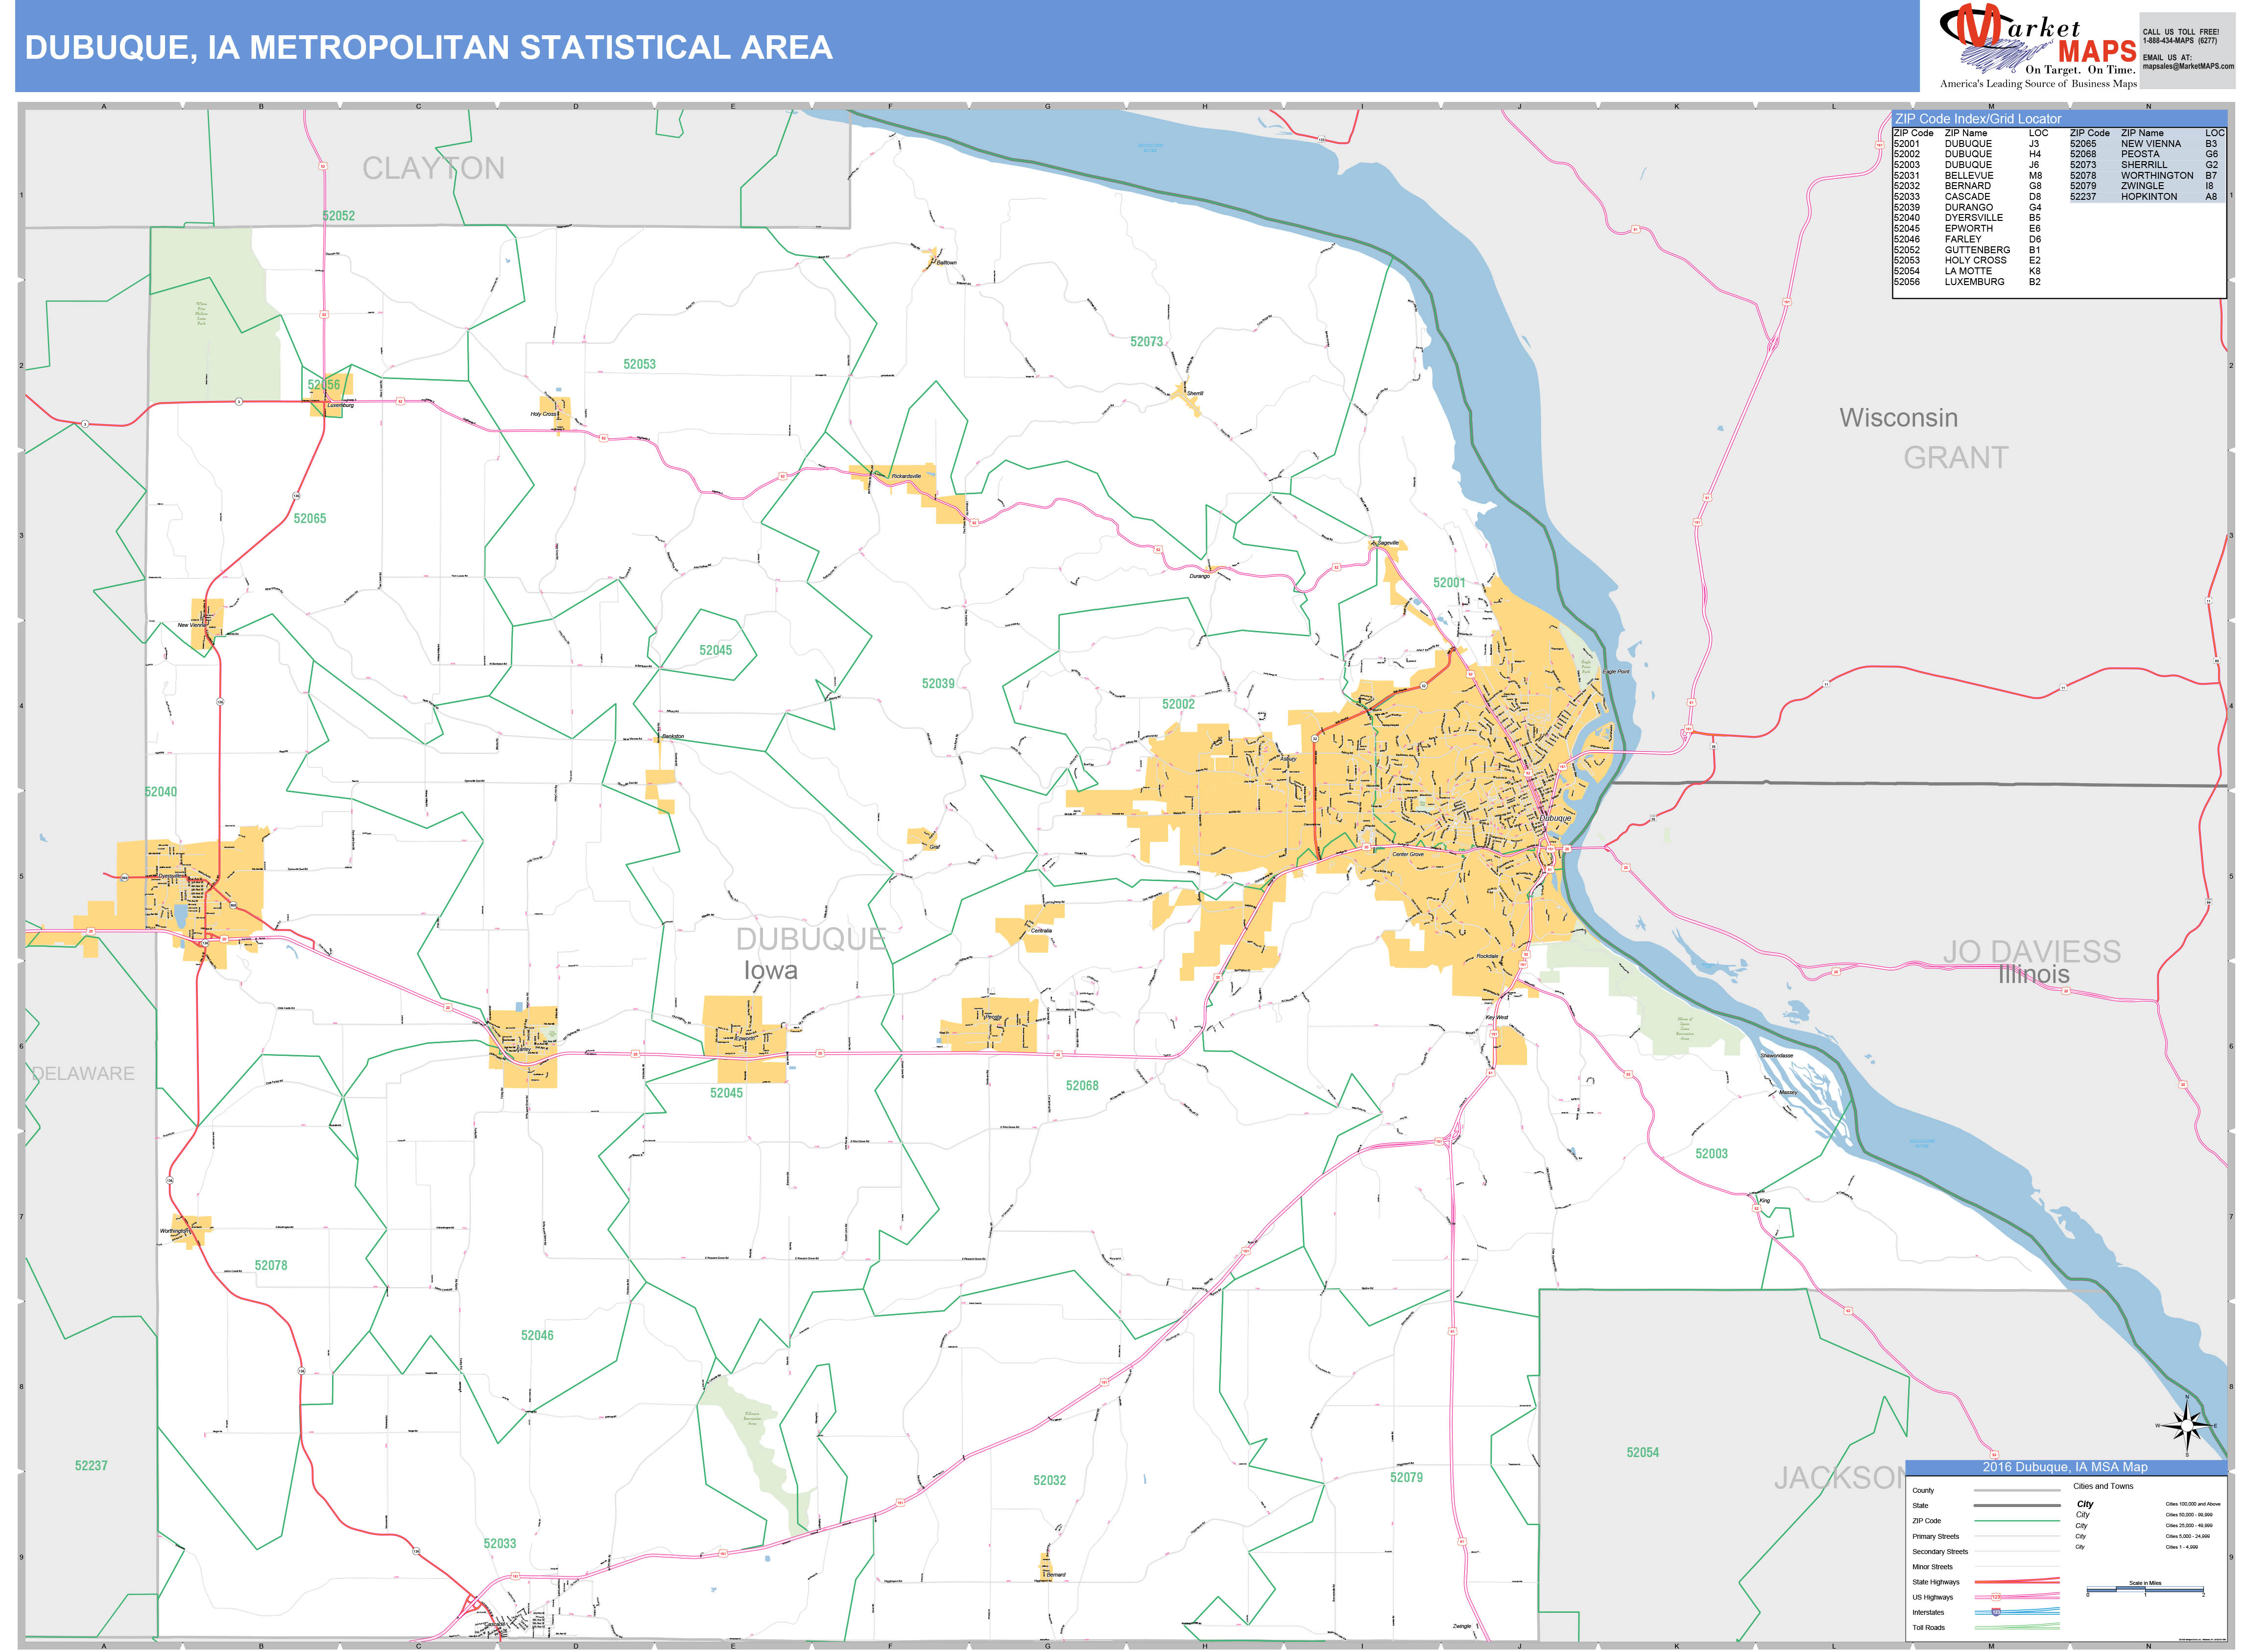Screen dimensions: 2246x1652
Task: Click the CLAYTON county label
Action: (x=433, y=168)
